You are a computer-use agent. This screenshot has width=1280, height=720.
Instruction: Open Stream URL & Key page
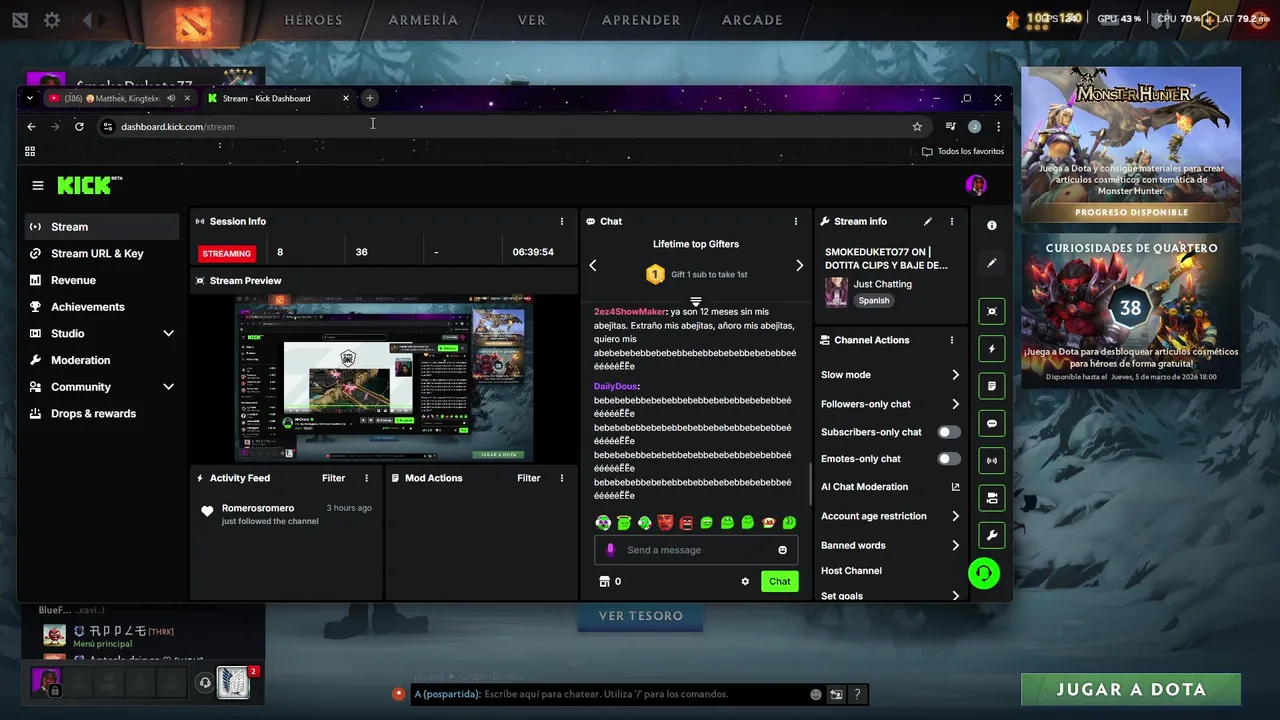(102, 254)
